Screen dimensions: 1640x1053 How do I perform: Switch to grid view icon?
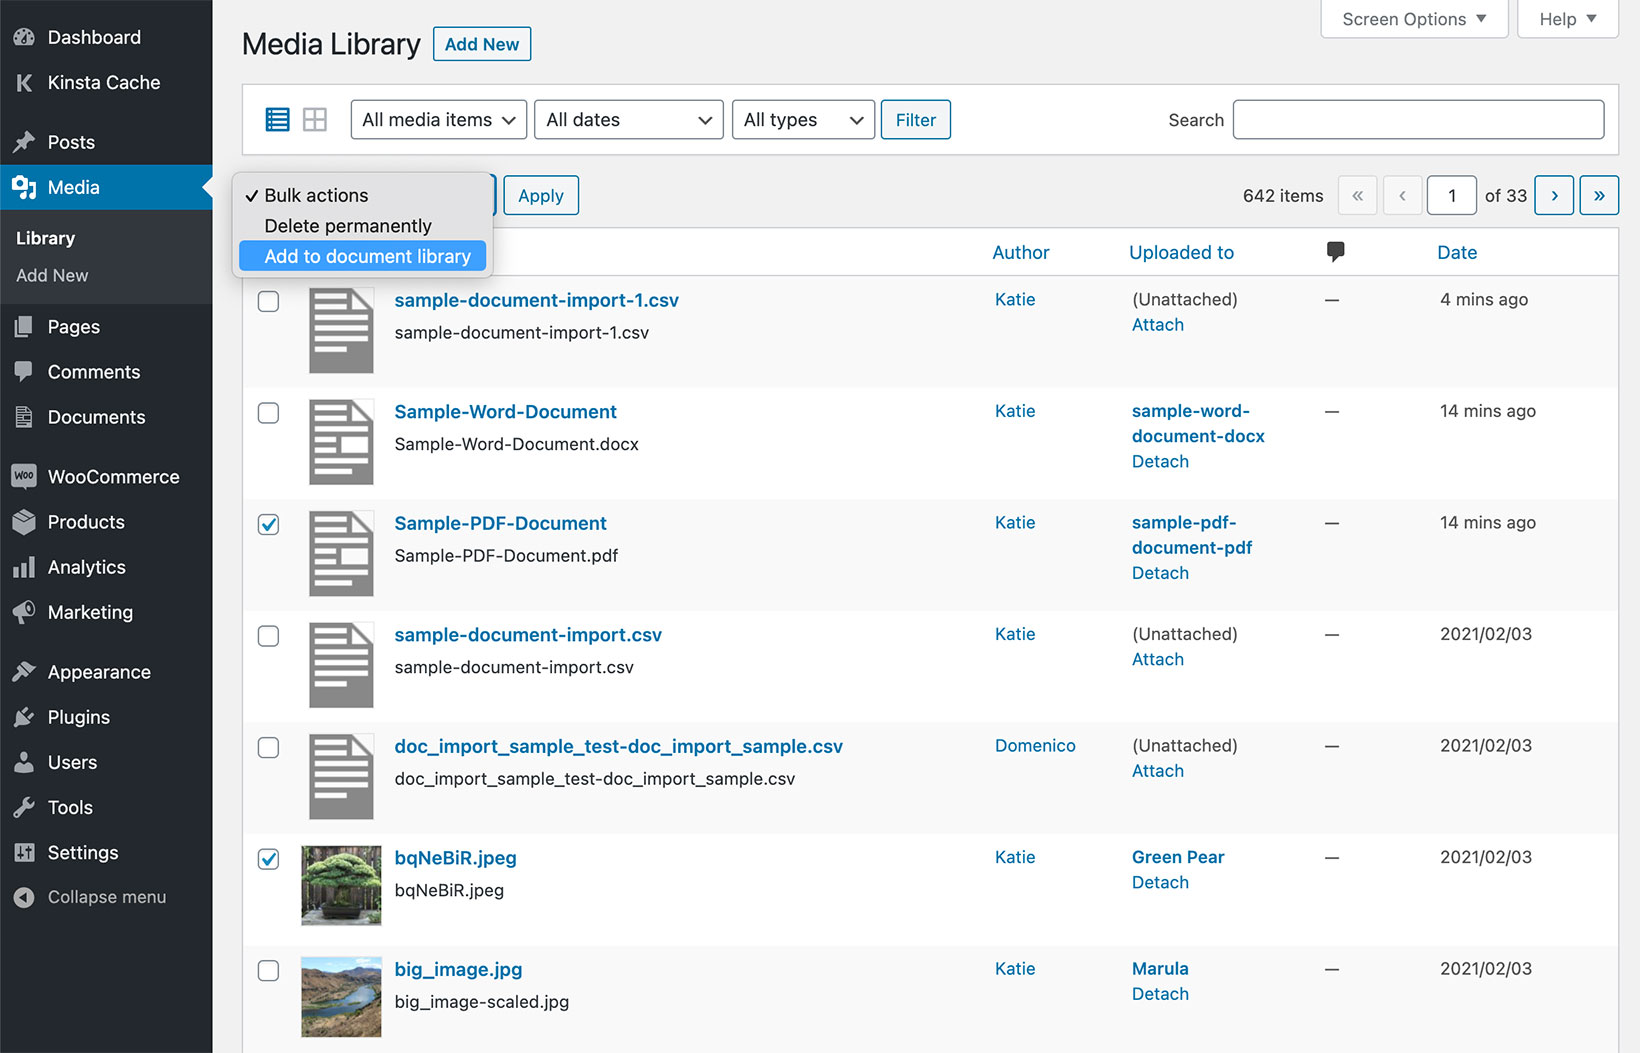pyautogui.click(x=315, y=120)
